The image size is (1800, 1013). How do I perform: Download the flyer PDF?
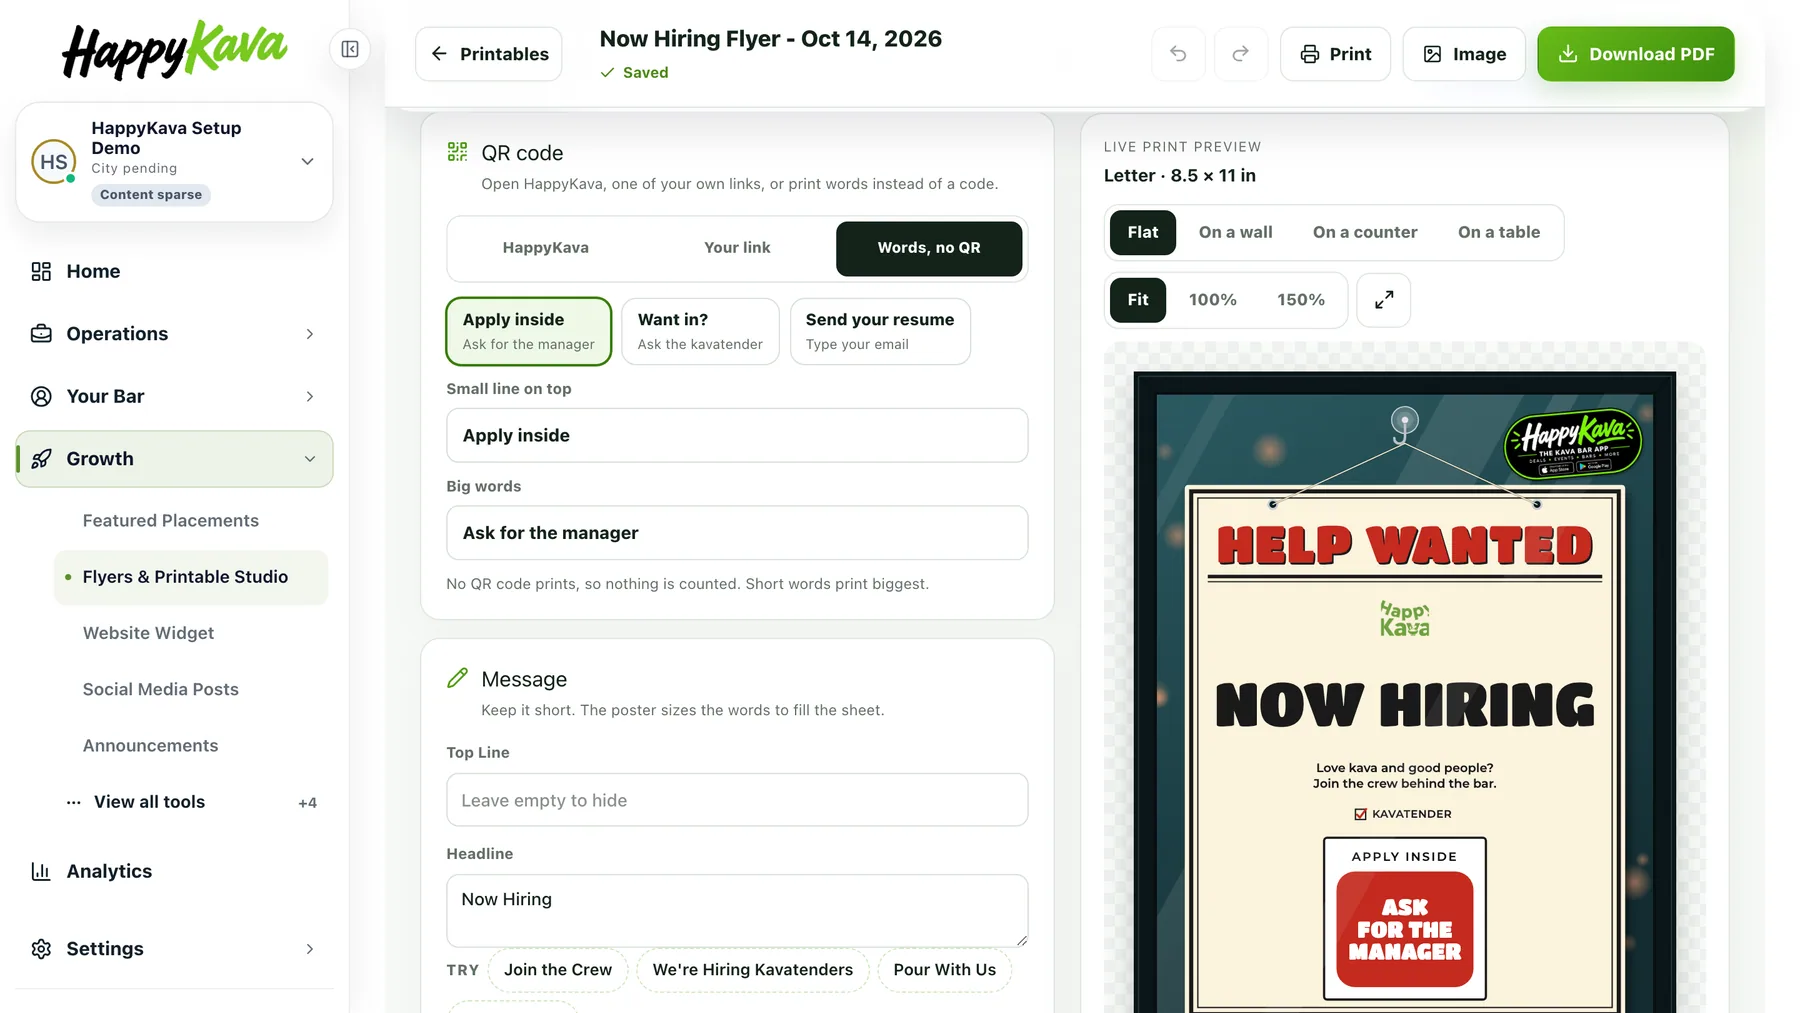coord(1635,54)
